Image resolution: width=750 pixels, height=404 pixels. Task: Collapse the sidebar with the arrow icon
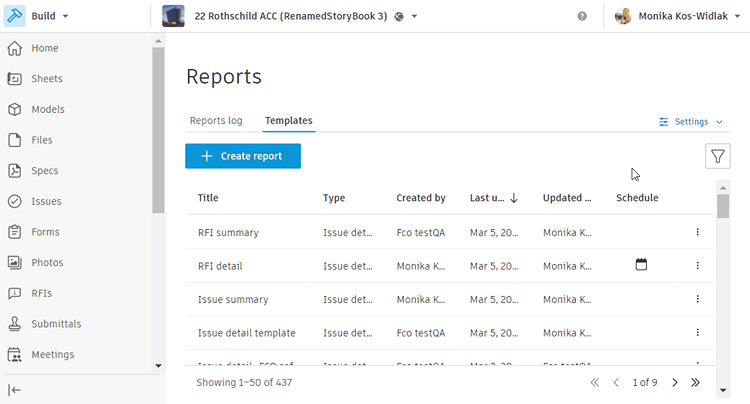pyautogui.click(x=15, y=390)
